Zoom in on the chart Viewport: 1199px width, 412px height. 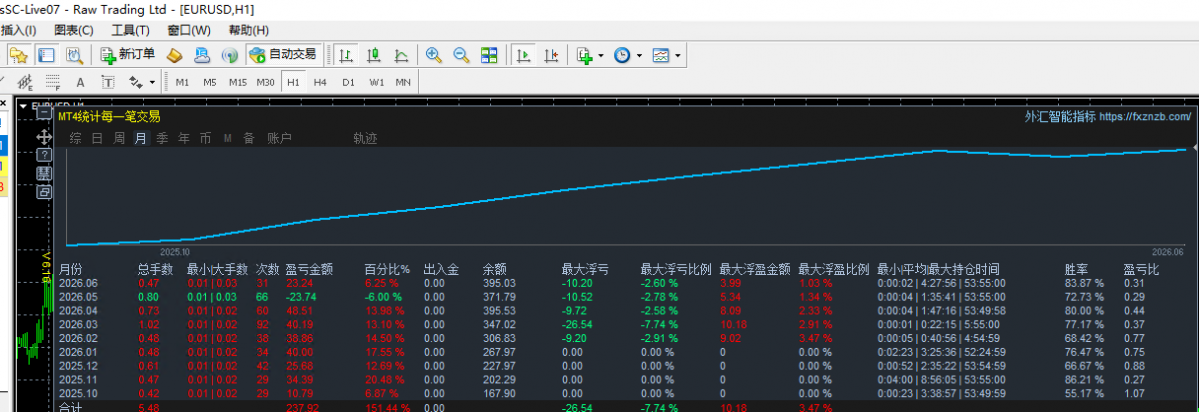(x=434, y=55)
